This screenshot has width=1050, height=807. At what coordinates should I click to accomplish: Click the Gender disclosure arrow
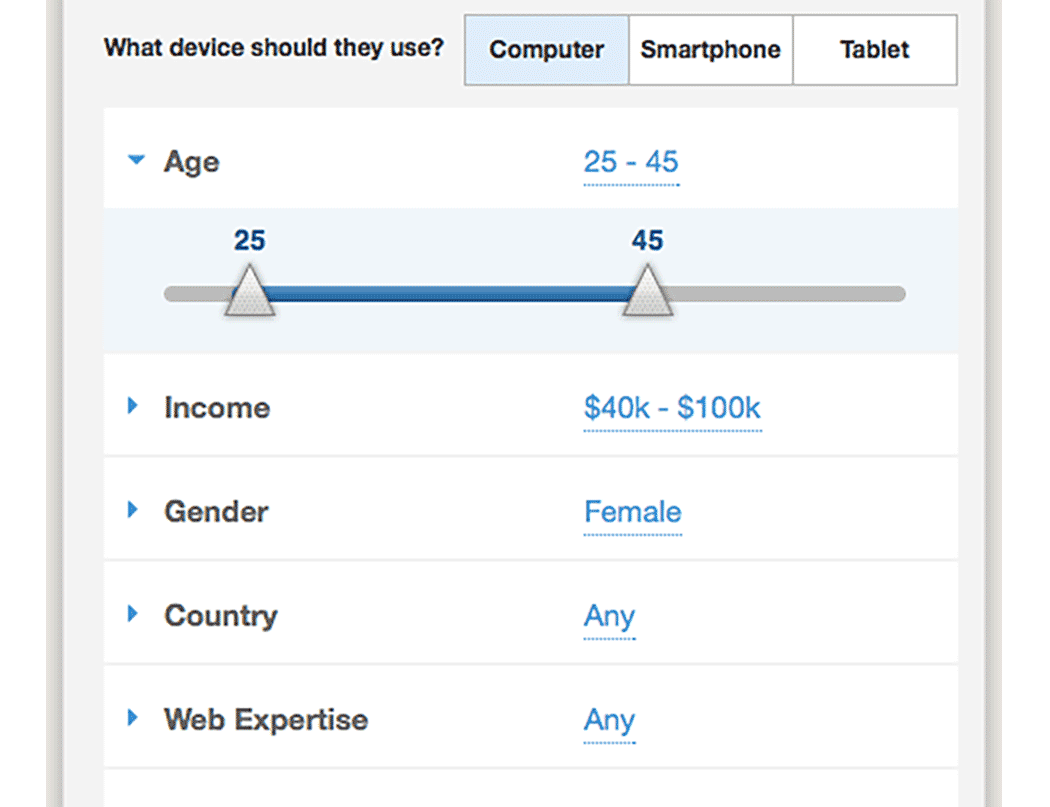pyautogui.click(x=134, y=510)
